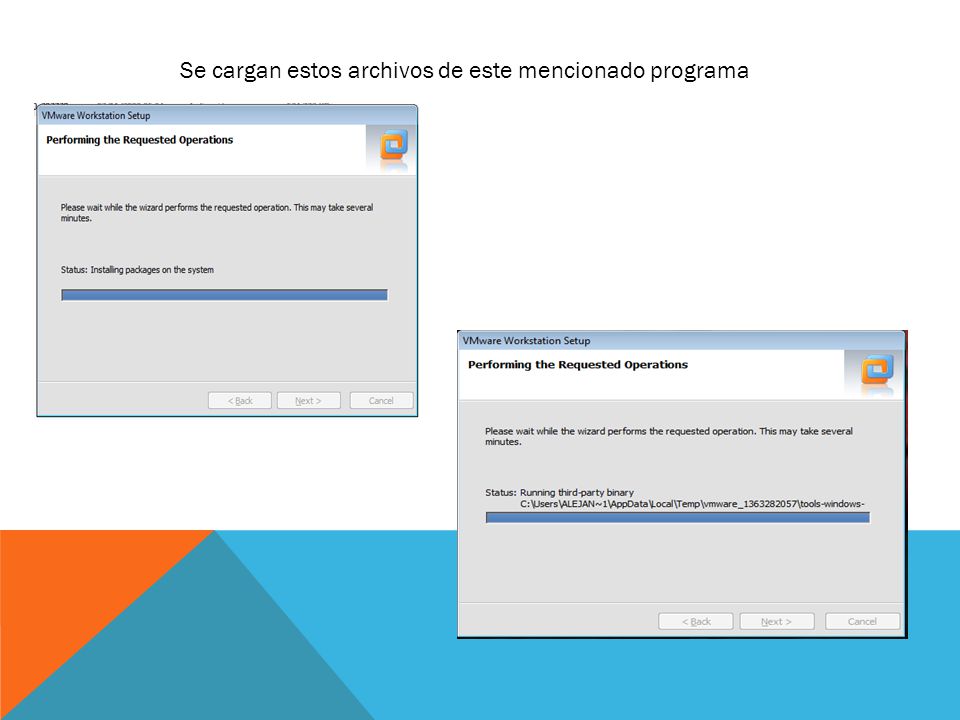Image resolution: width=960 pixels, height=720 pixels.
Task: Click Cancel button in the upper-left setup dialog
Action: 381,400
